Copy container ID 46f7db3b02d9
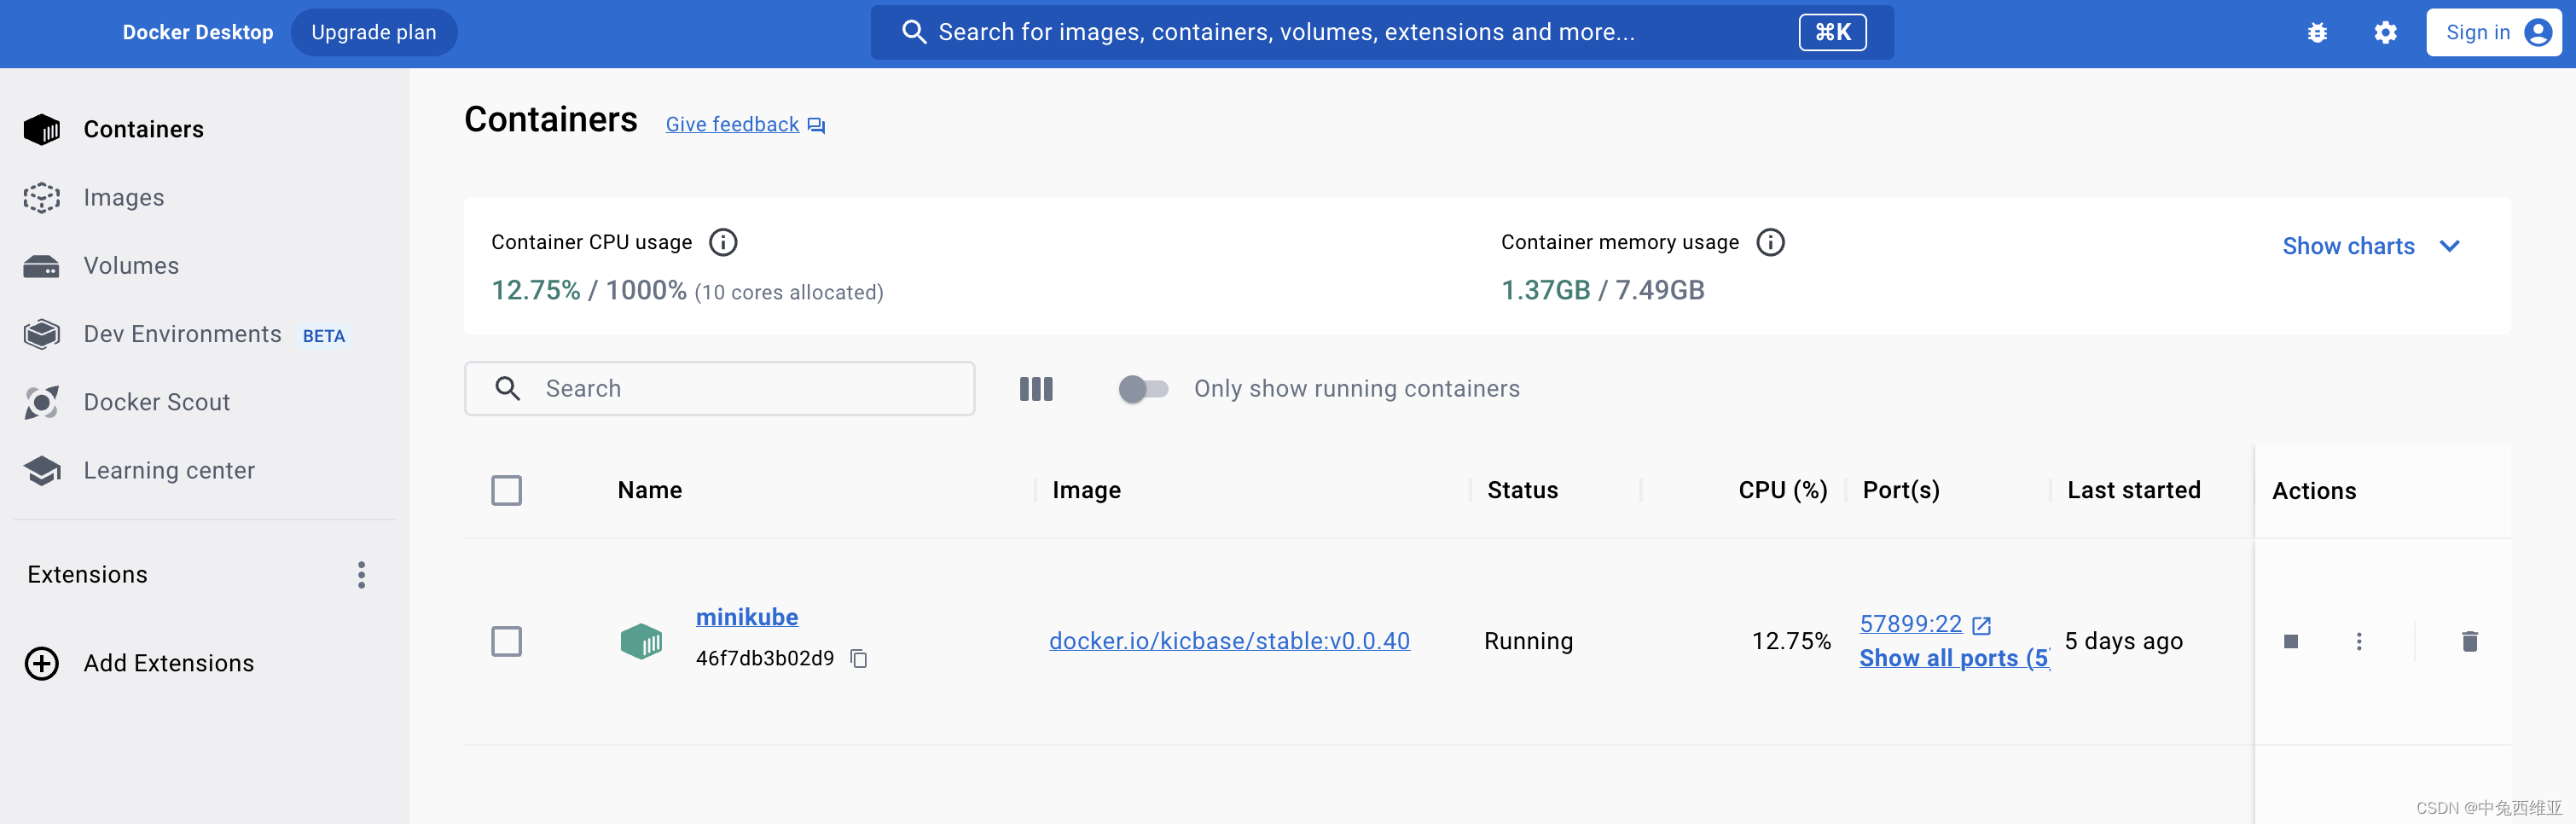 [x=859, y=658]
